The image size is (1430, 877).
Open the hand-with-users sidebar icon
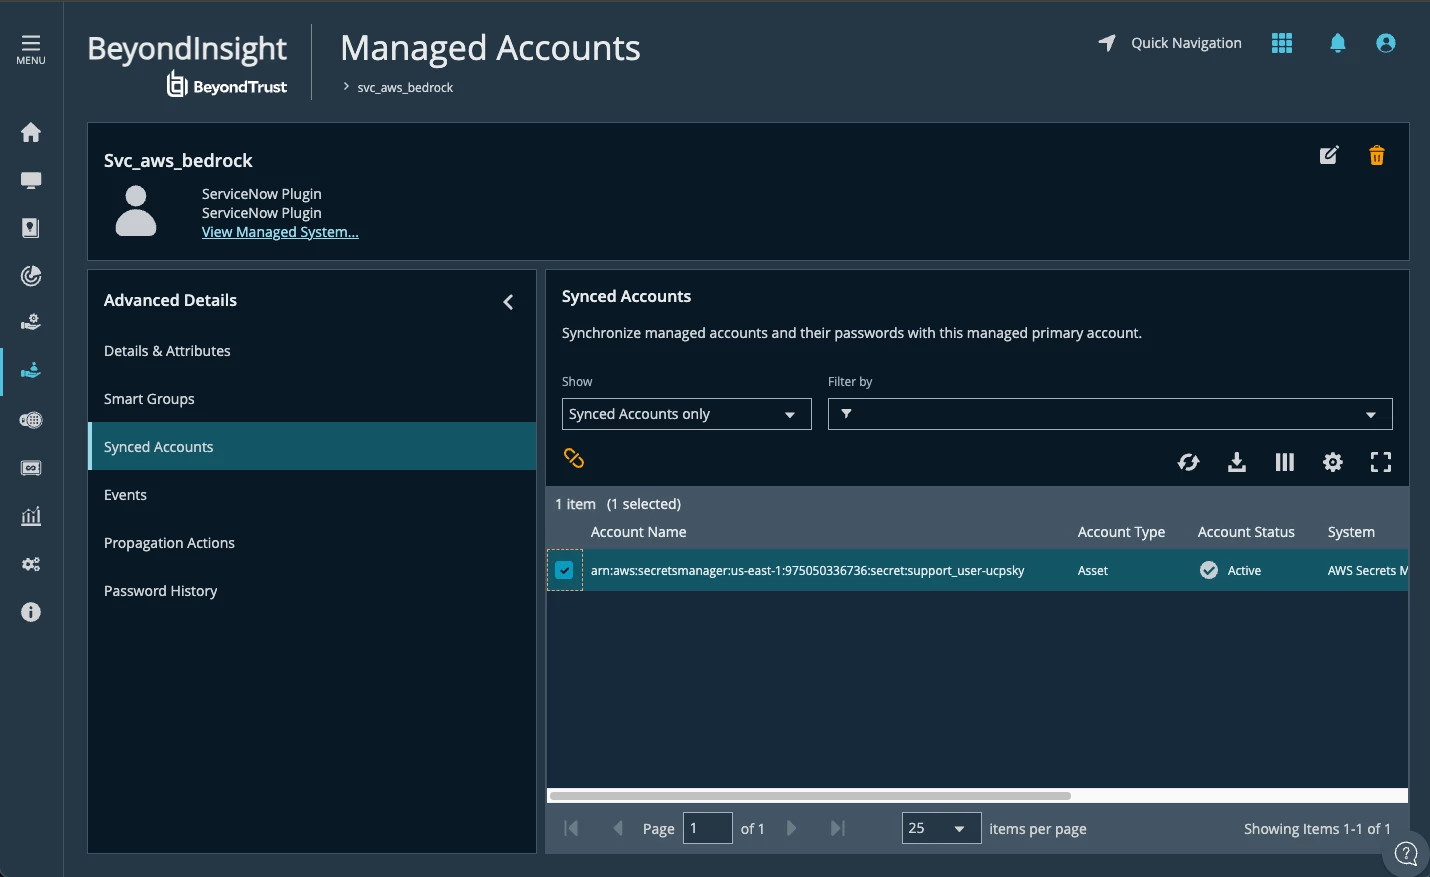(31, 322)
